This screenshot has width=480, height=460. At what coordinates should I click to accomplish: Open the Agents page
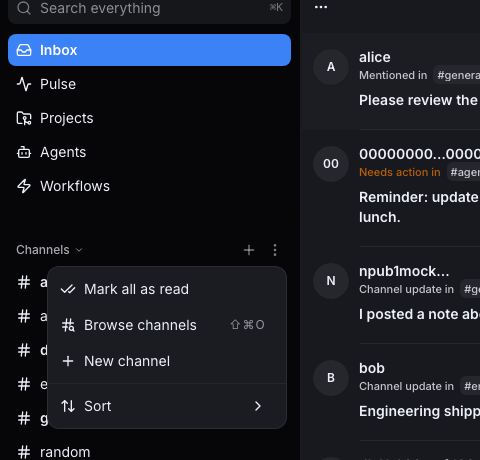coord(149,152)
